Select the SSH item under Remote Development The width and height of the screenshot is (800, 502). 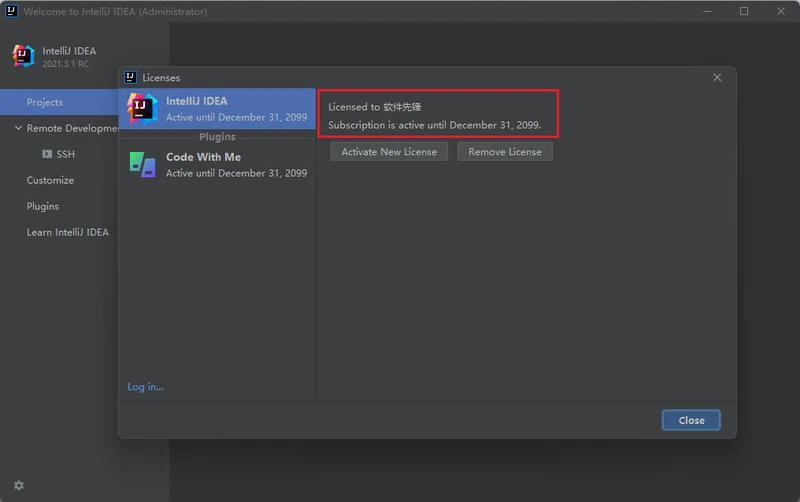(65, 154)
